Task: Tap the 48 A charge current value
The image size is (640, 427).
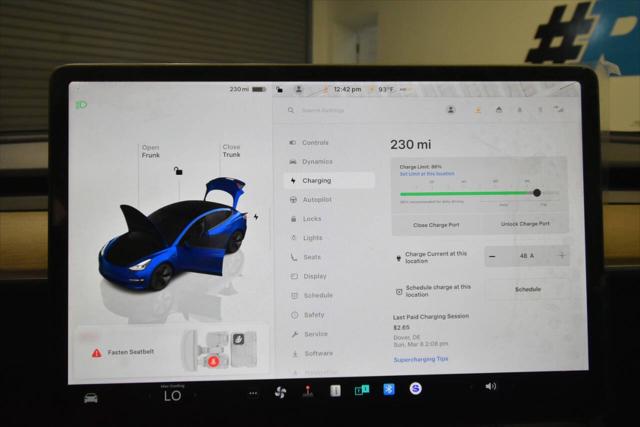Action: tap(527, 256)
